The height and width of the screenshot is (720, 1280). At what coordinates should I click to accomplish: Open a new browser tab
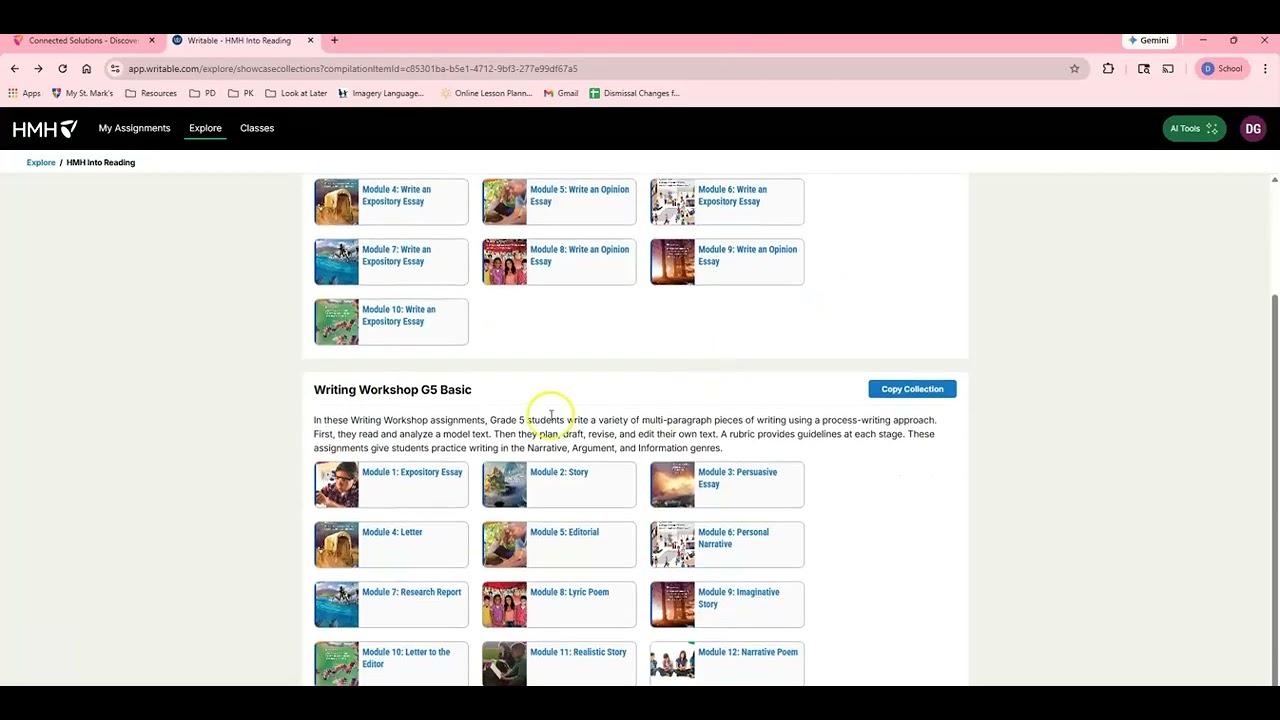click(334, 40)
